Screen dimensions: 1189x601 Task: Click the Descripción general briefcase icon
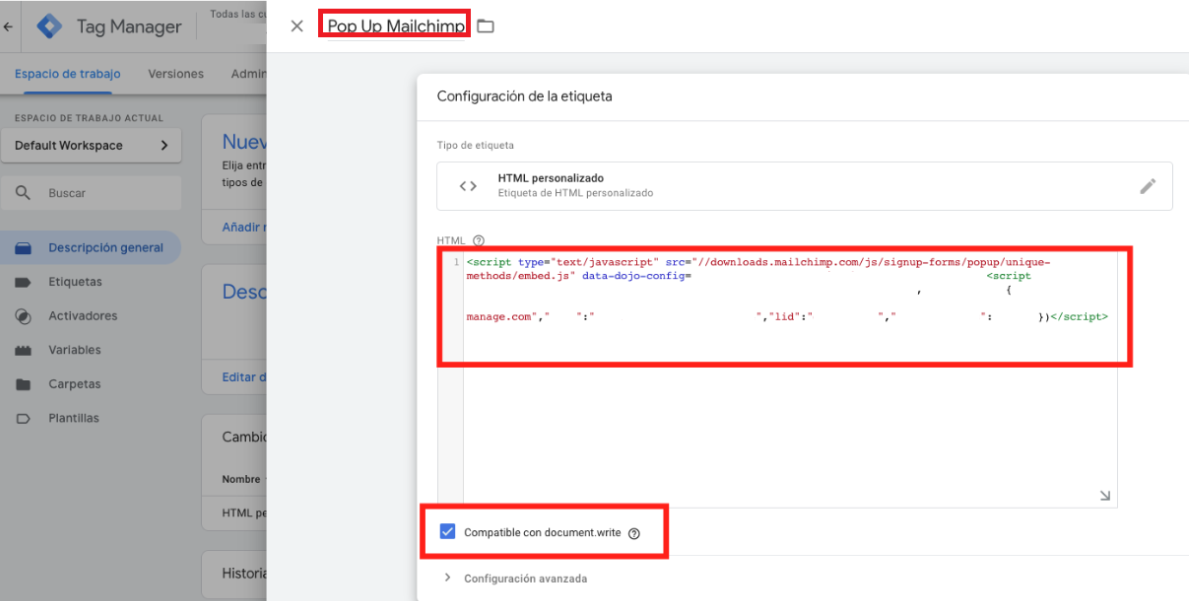24,248
